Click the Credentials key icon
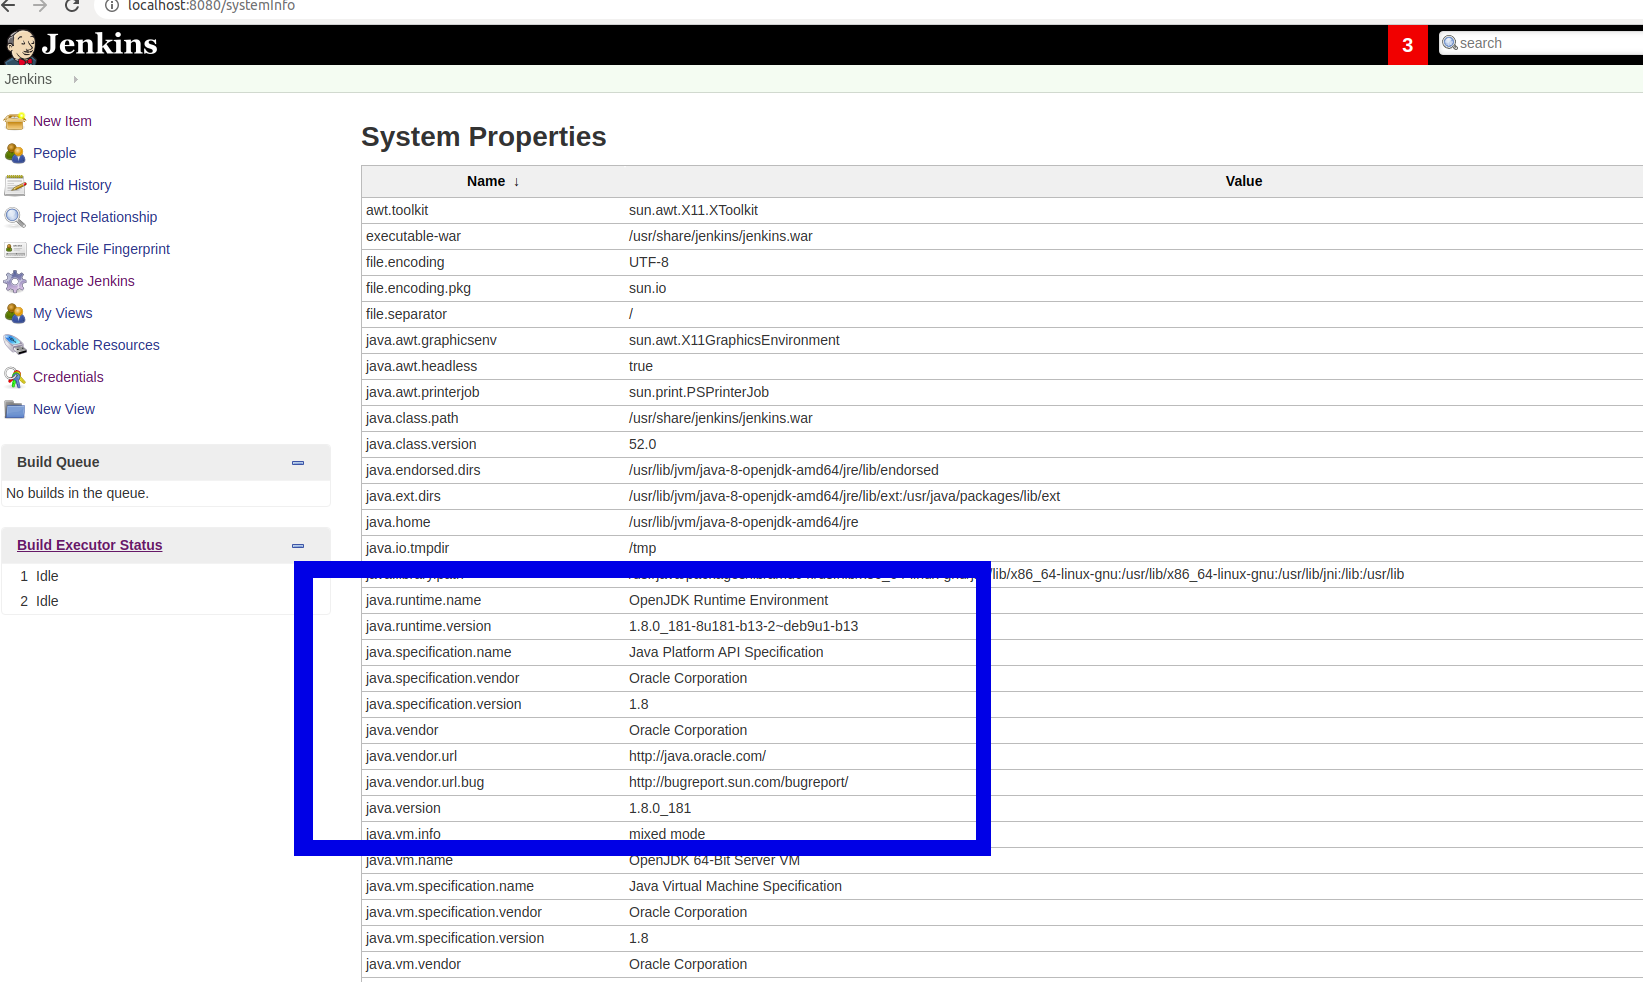The width and height of the screenshot is (1643, 982). [x=15, y=377]
